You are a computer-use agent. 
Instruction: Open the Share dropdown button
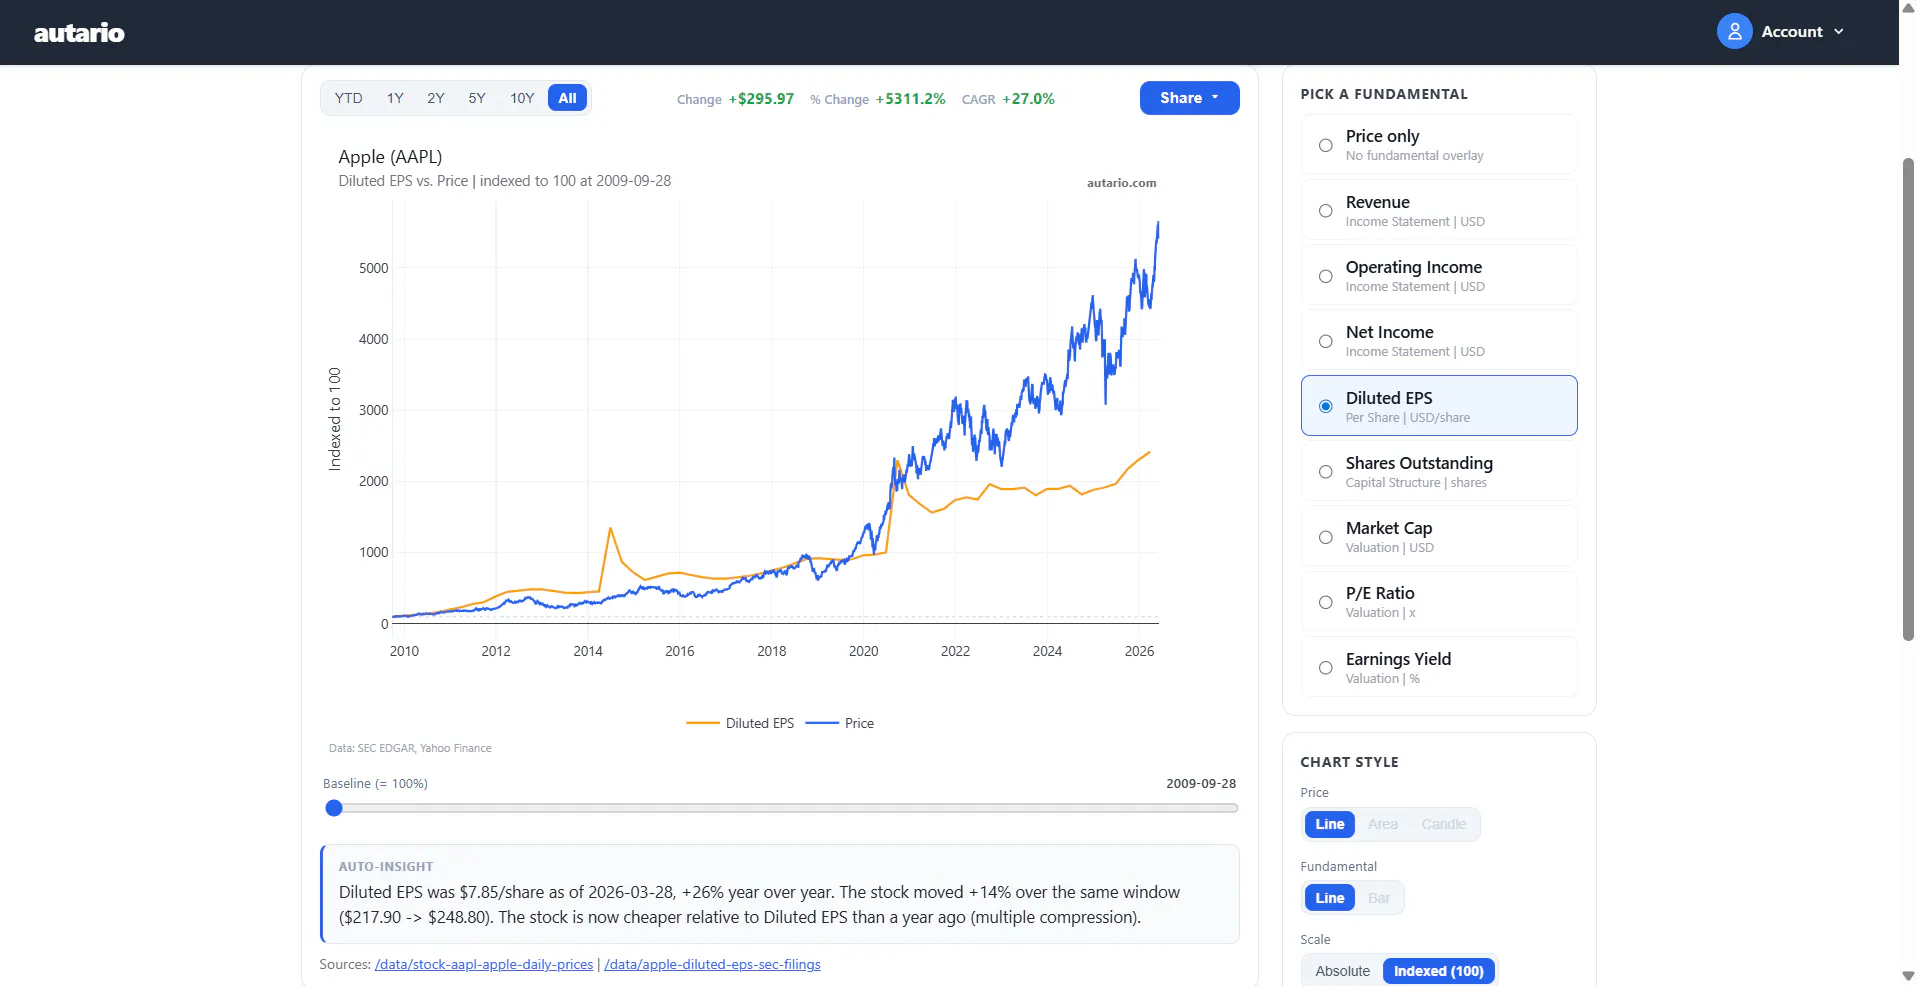tap(1189, 98)
